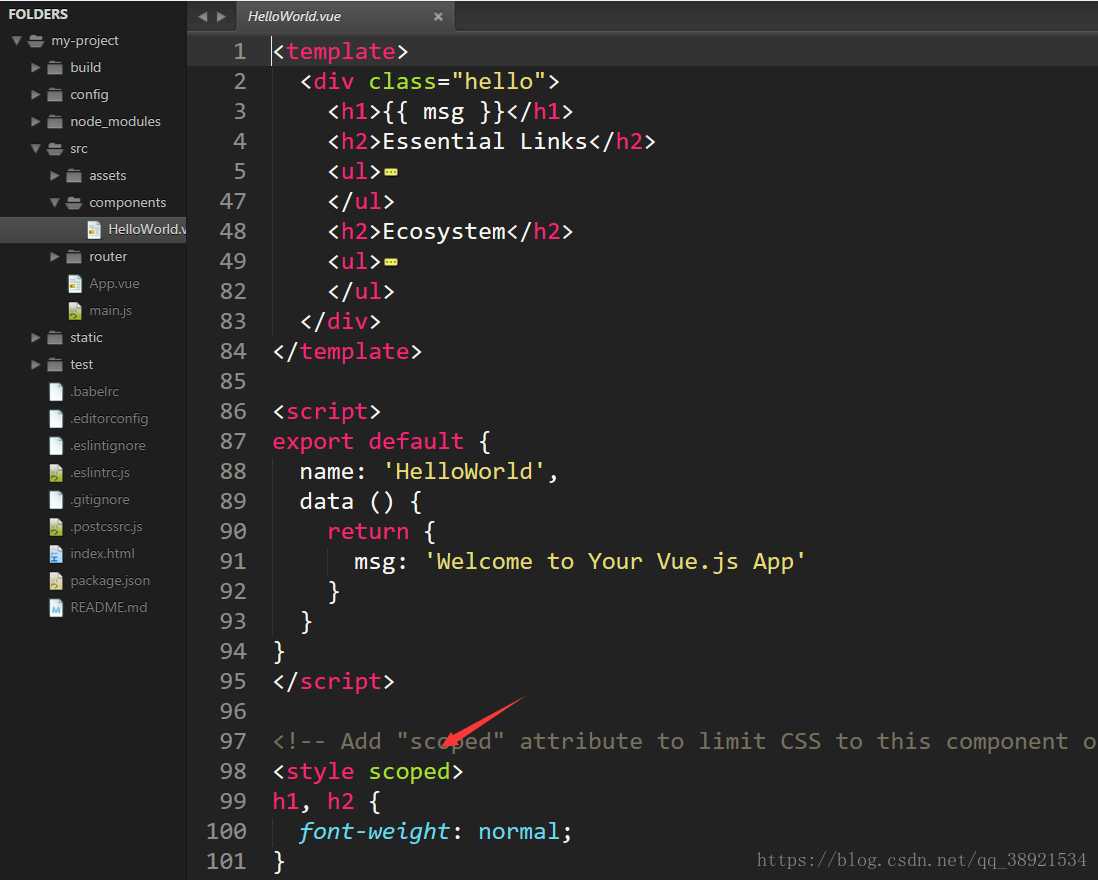Click the .eslintignore file icon
The height and width of the screenshot is (880, 1098).
[x=56, y=445]
